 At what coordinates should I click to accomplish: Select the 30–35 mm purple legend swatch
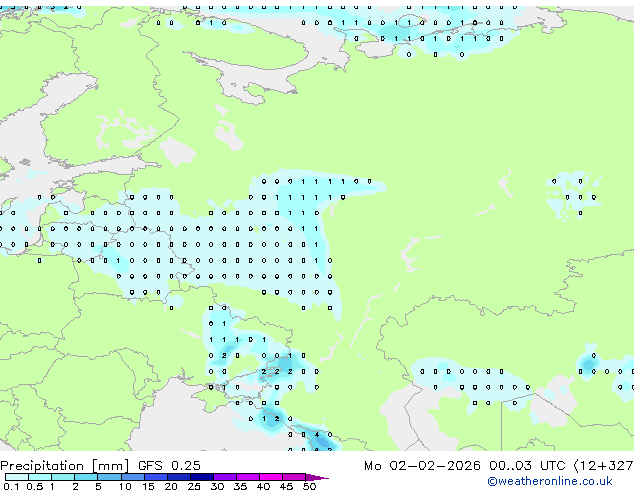225,477
